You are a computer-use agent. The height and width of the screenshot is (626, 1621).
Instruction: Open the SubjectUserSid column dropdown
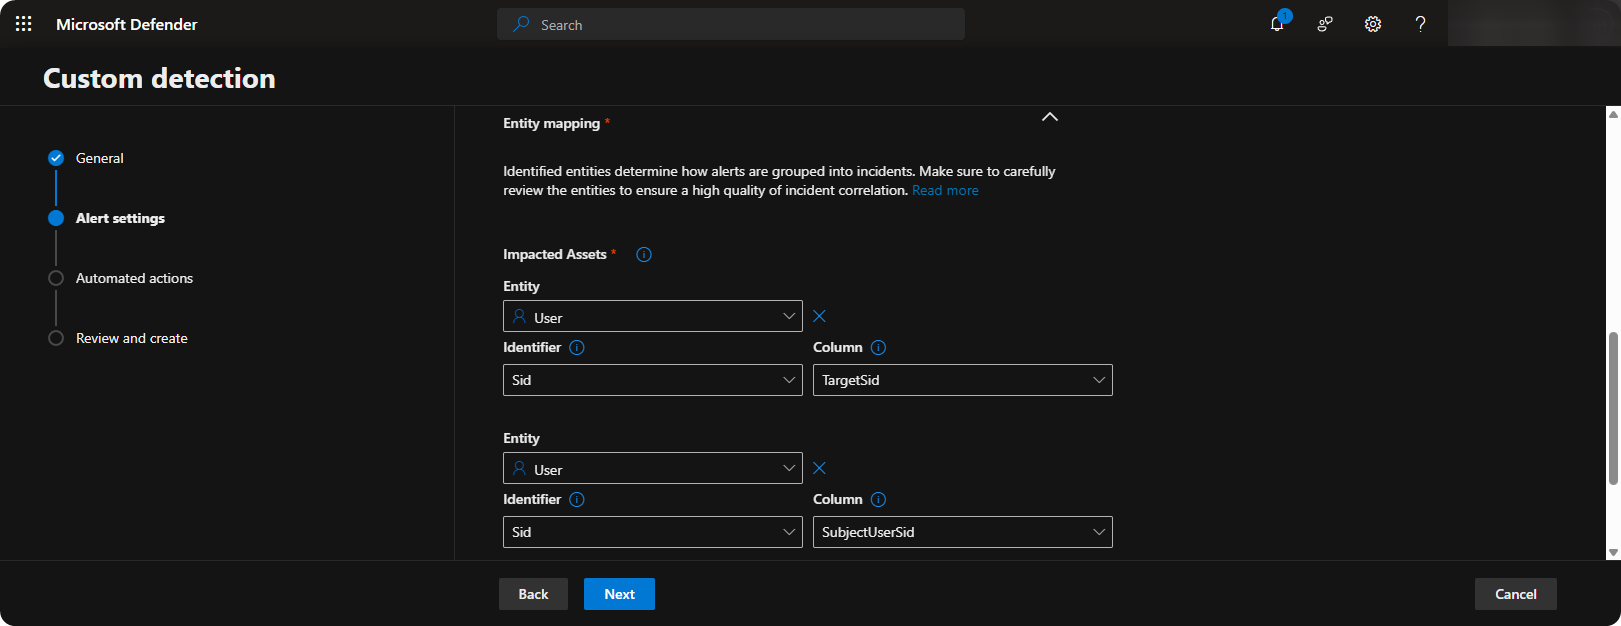tap(962, 532)
